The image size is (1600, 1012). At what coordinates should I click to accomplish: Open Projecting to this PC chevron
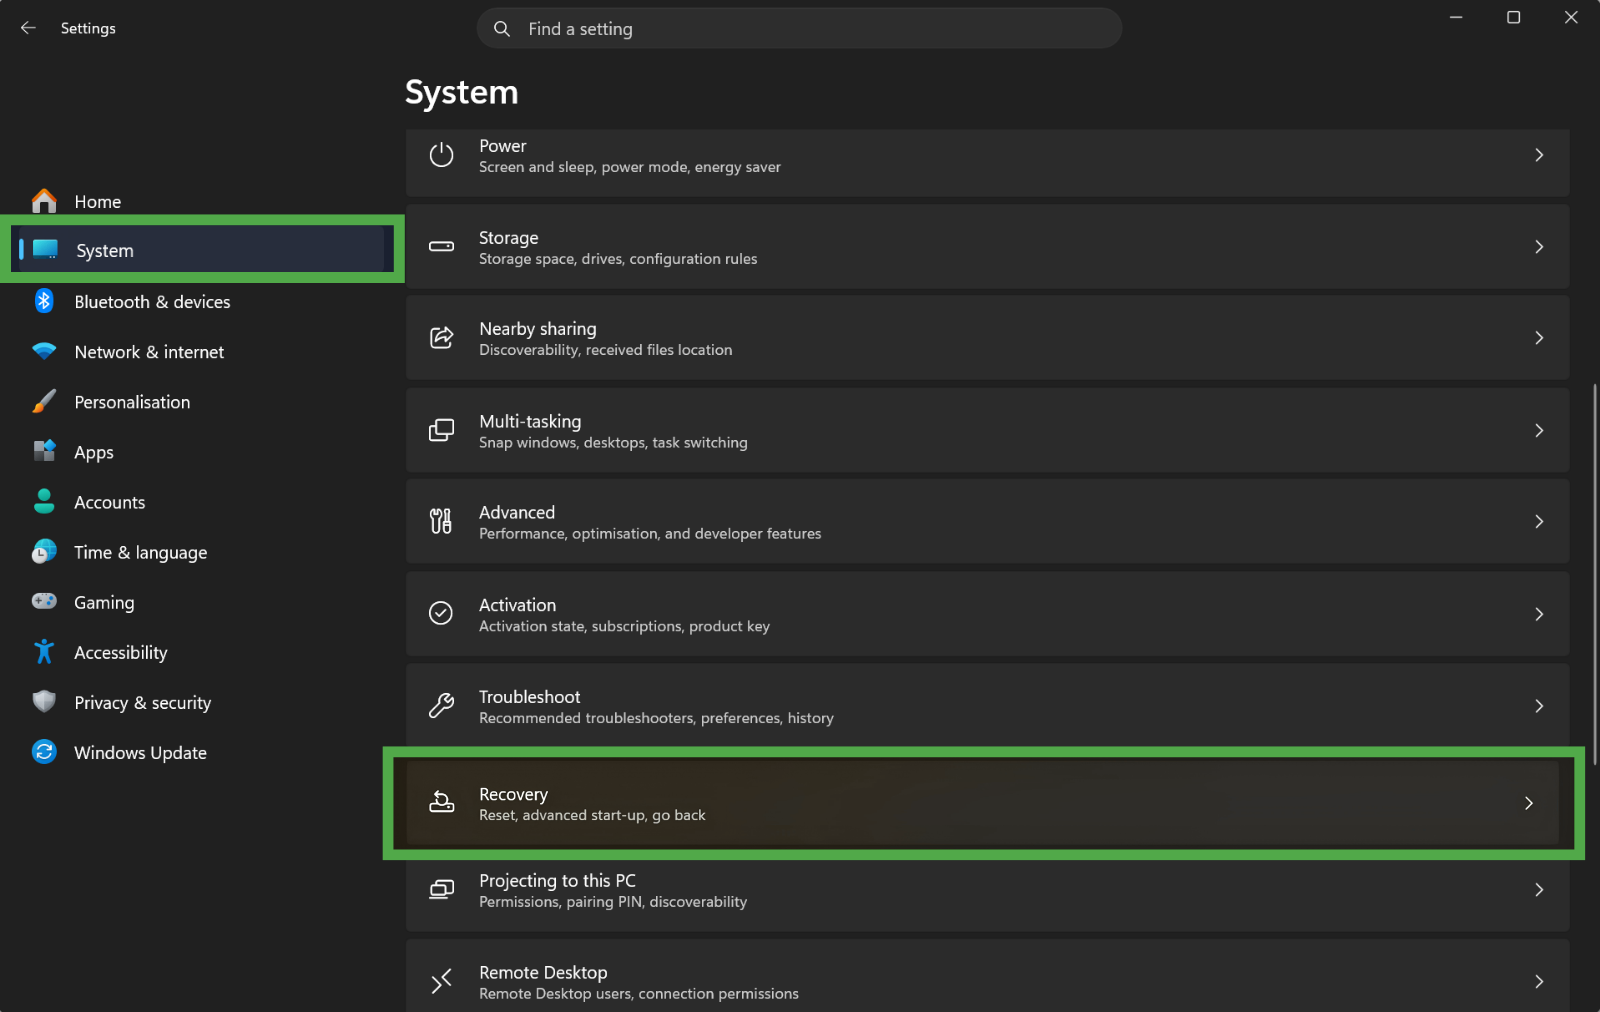click(x=1539, y=889)
